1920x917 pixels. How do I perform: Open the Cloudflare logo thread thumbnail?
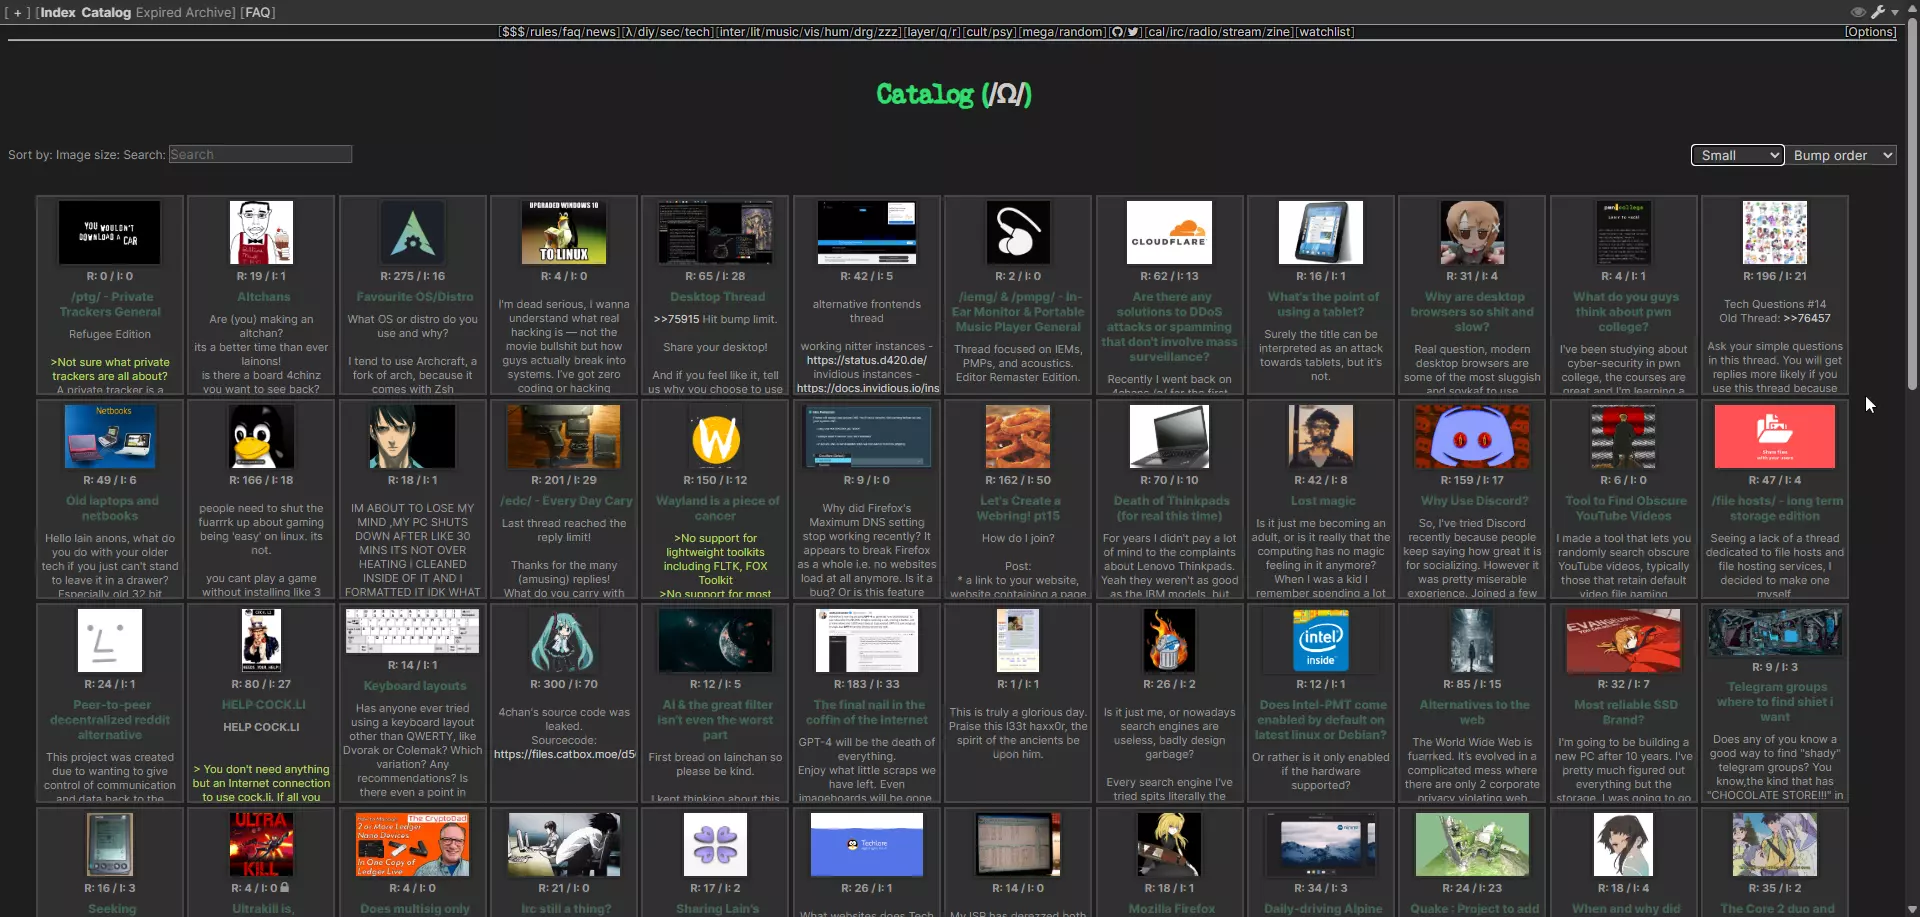pyautogui.click(x=1169, y=232)
